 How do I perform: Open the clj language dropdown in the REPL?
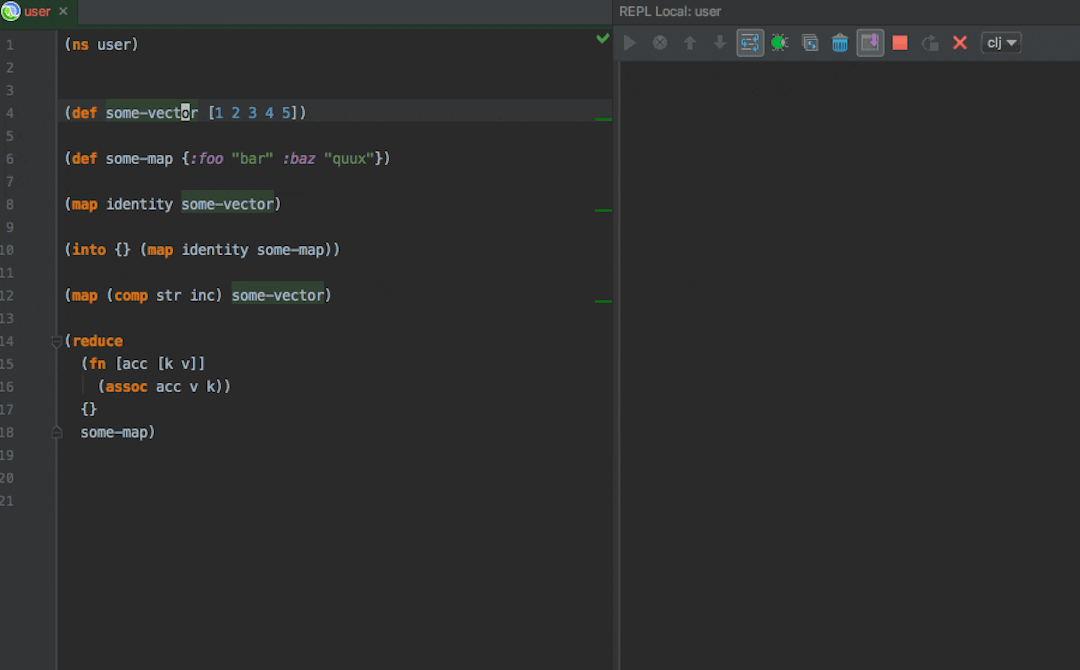(x=1000, y=42)
